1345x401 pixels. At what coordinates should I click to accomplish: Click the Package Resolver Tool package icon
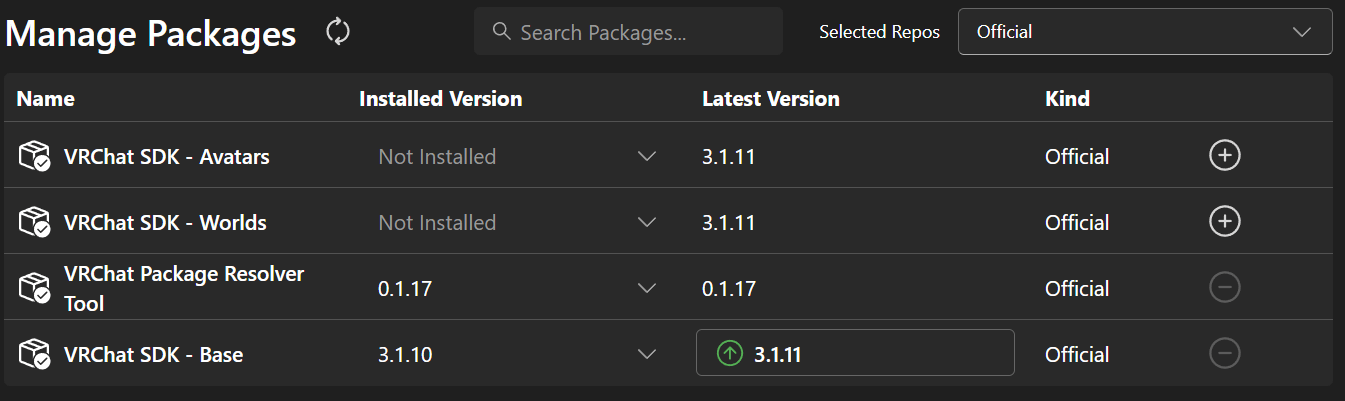coord(34,288)
